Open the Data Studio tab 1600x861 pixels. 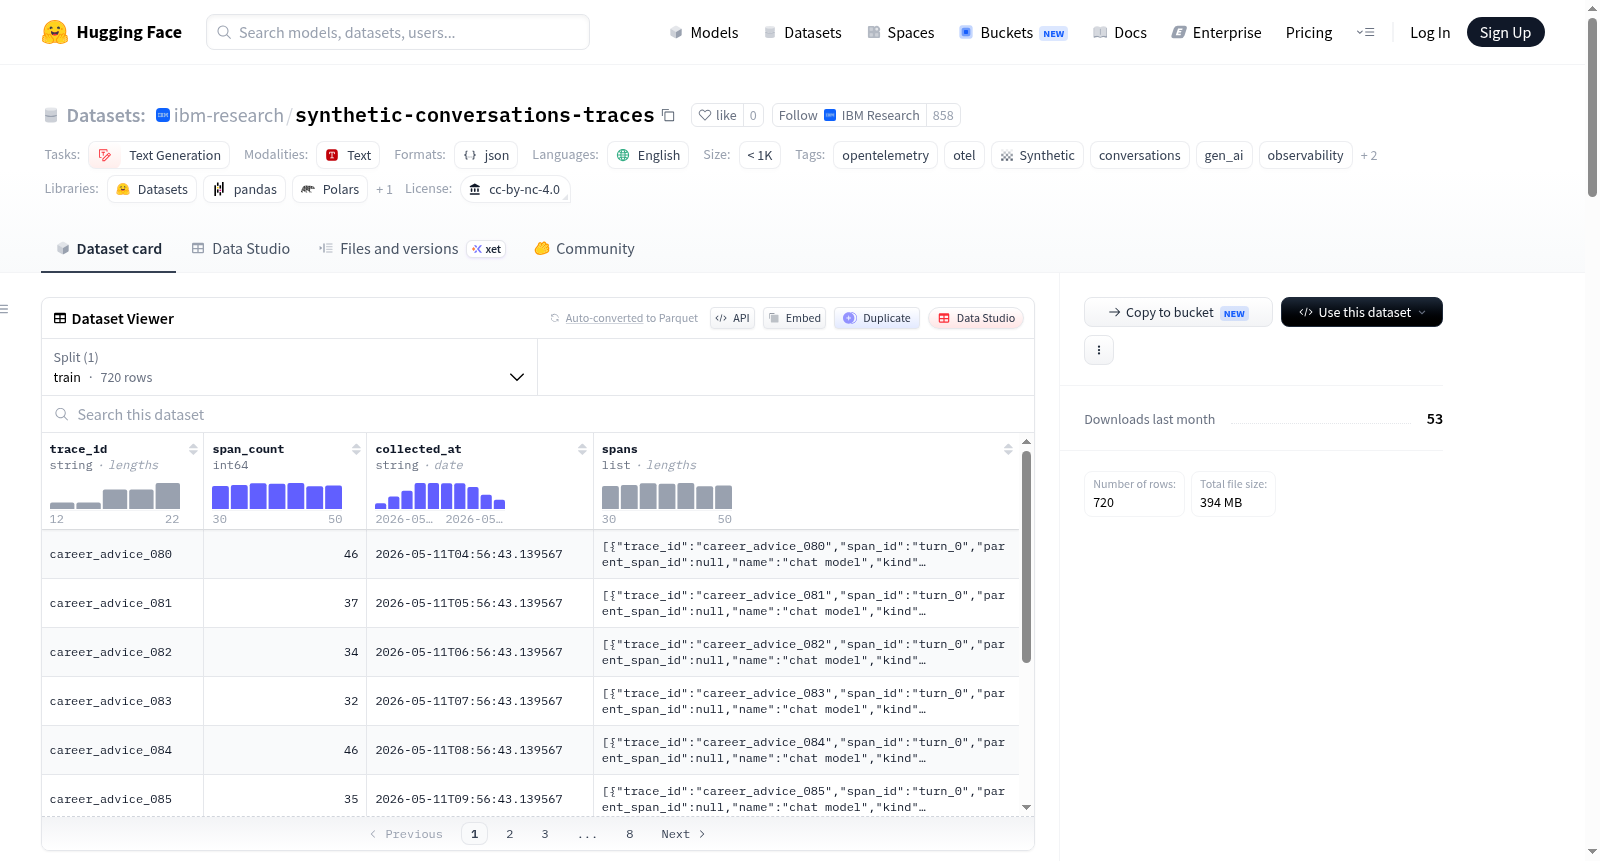tap(240, 249)
